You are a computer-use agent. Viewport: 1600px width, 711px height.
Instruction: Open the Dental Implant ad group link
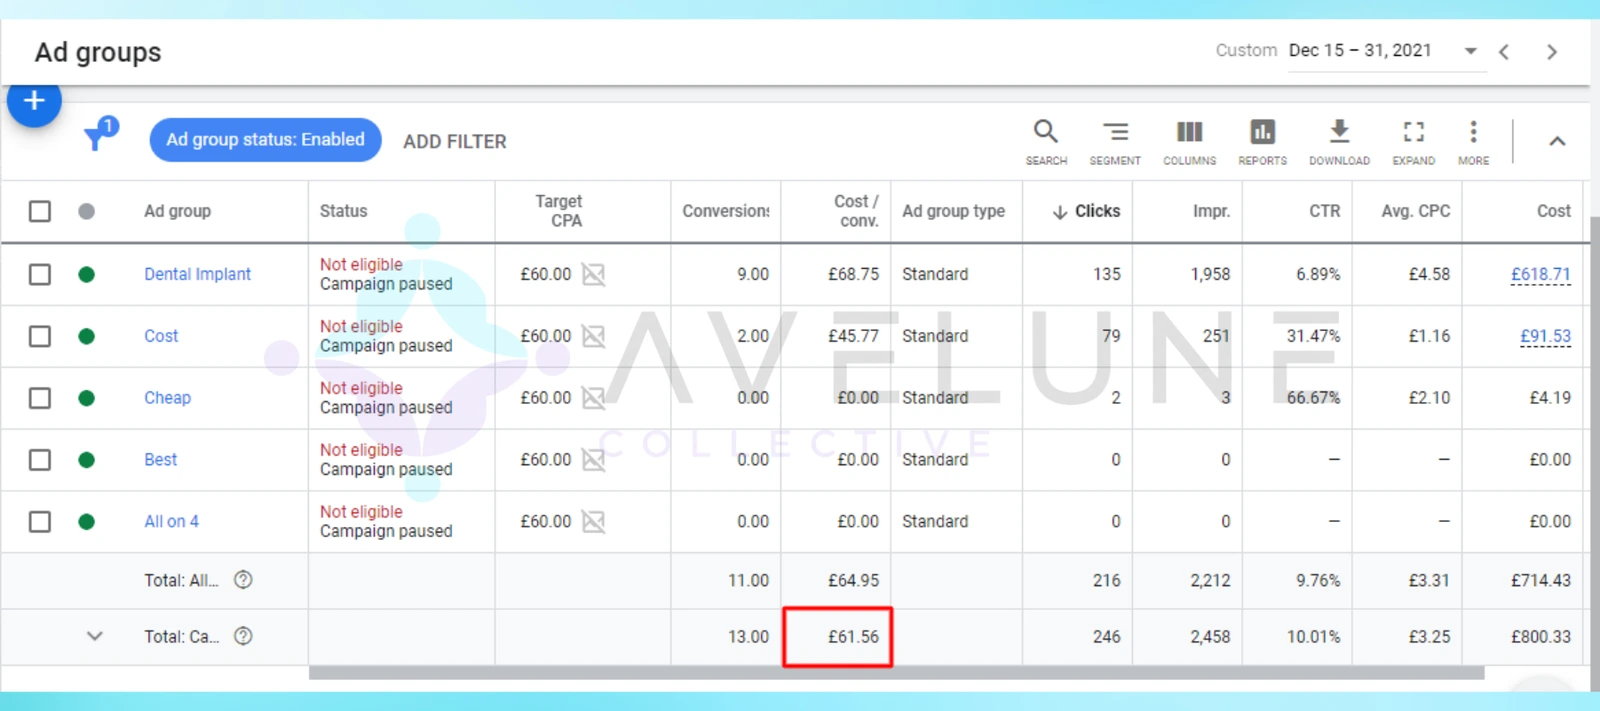coord(197,274)
